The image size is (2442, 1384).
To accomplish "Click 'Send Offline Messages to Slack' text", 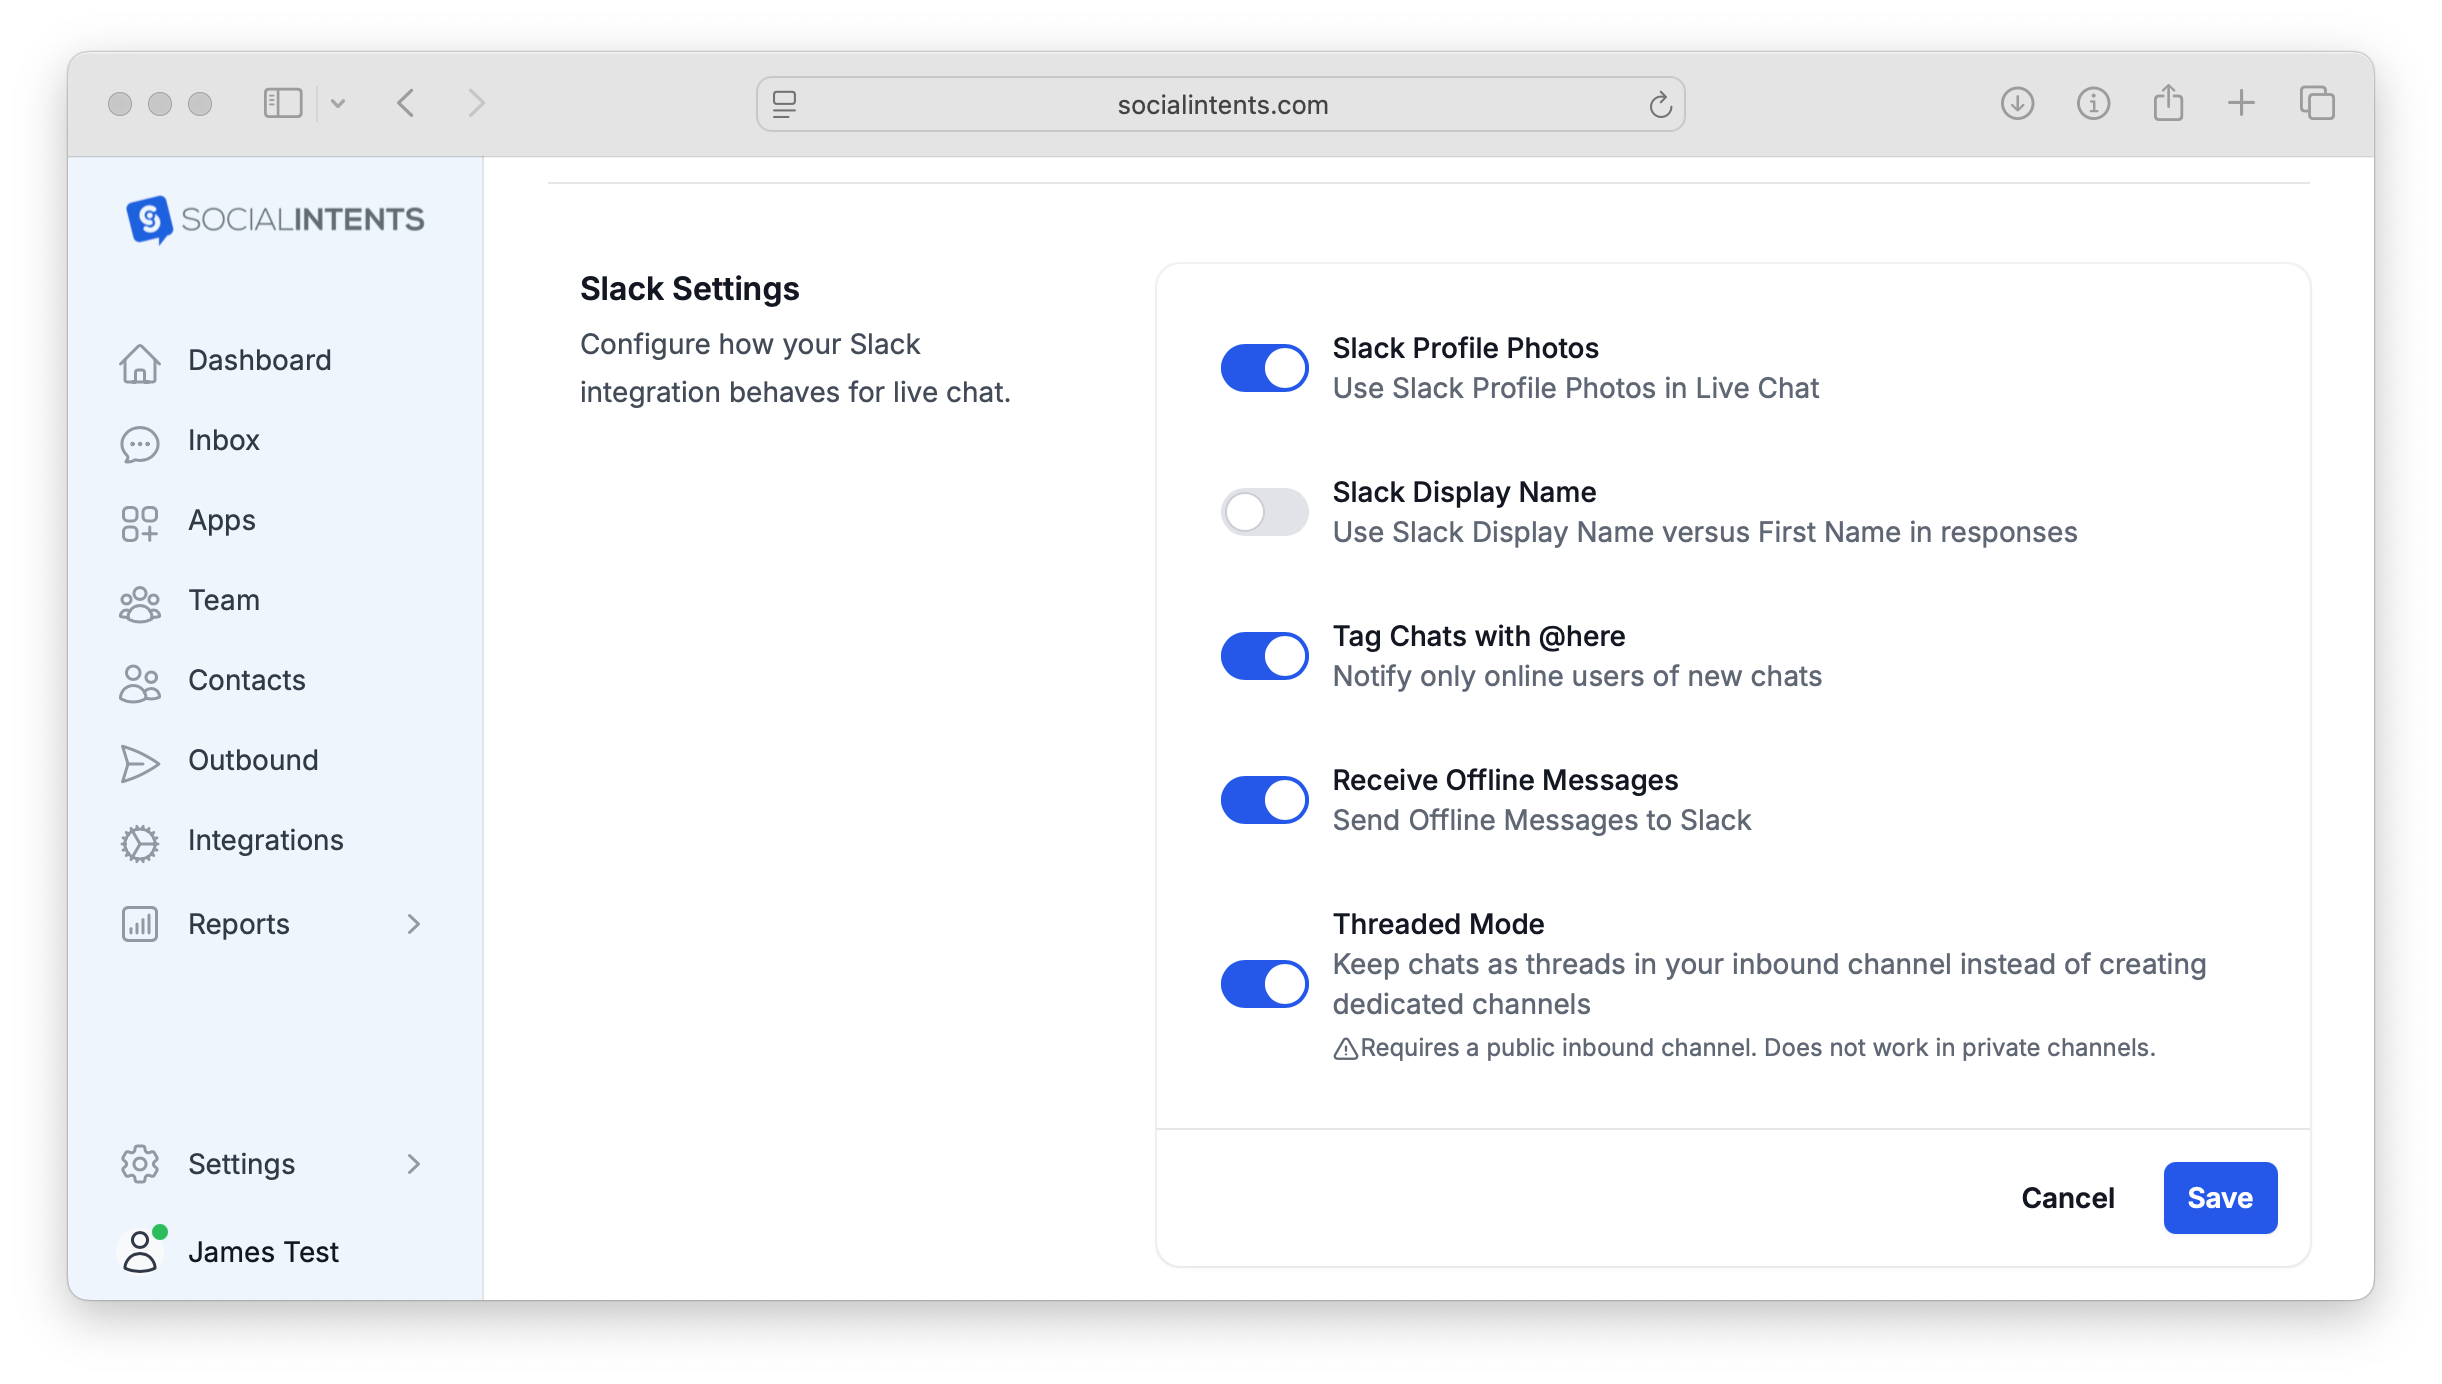I will (1542, 820).
